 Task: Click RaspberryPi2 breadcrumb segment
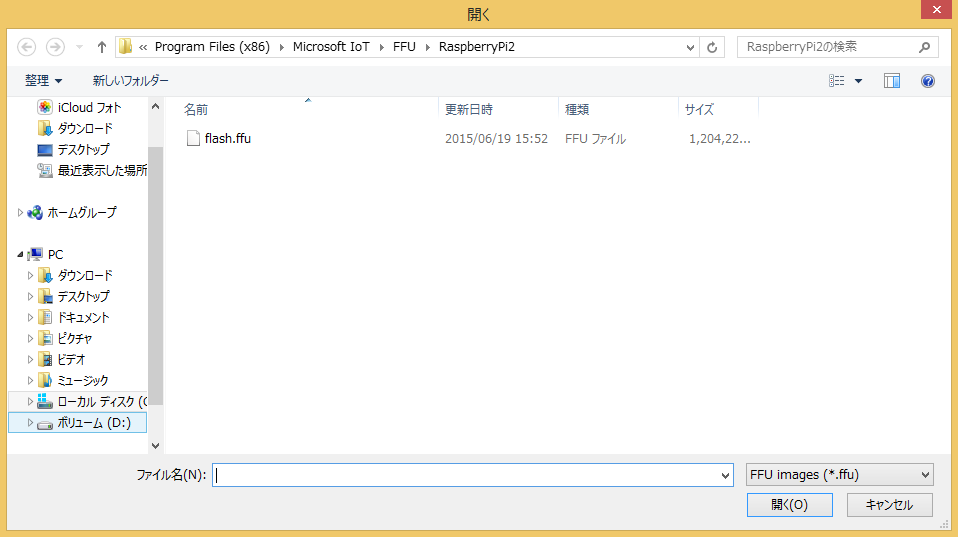(x=477, y=46)
